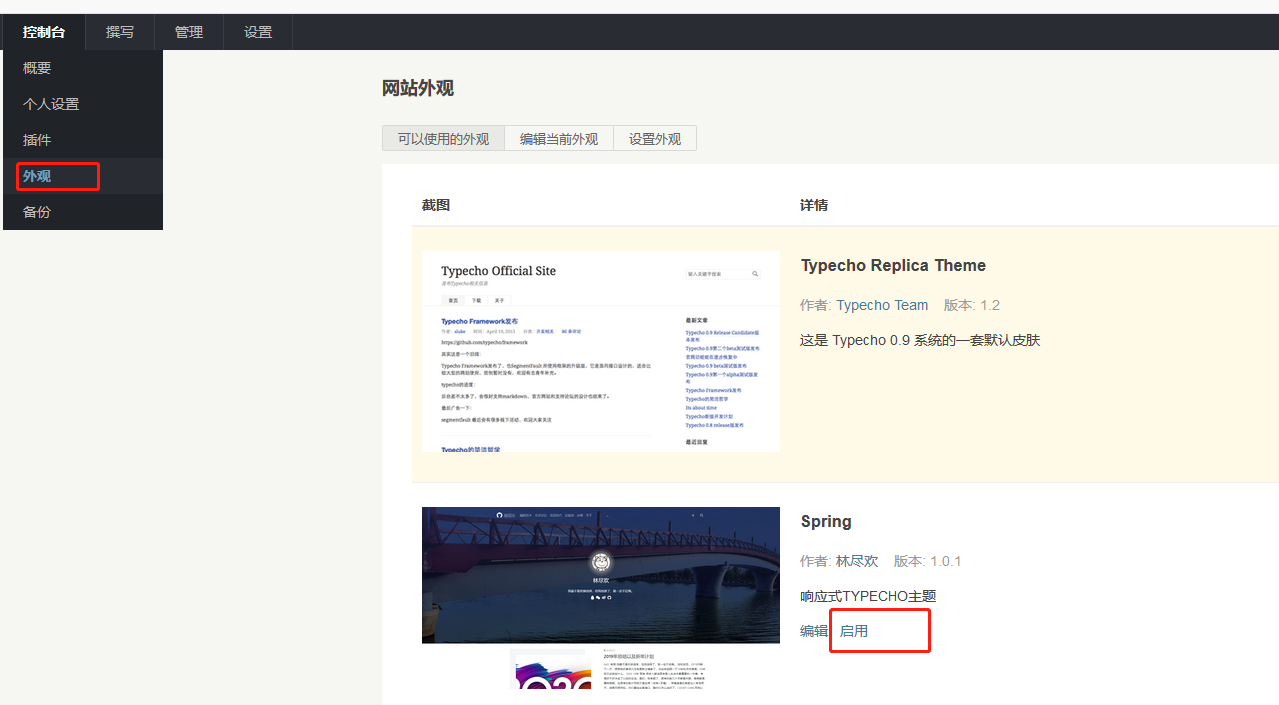The image size is (1279, 705).
Task: Click the 这是 Typecho 0.9 系统 description text
Action: tap(920, 340)
